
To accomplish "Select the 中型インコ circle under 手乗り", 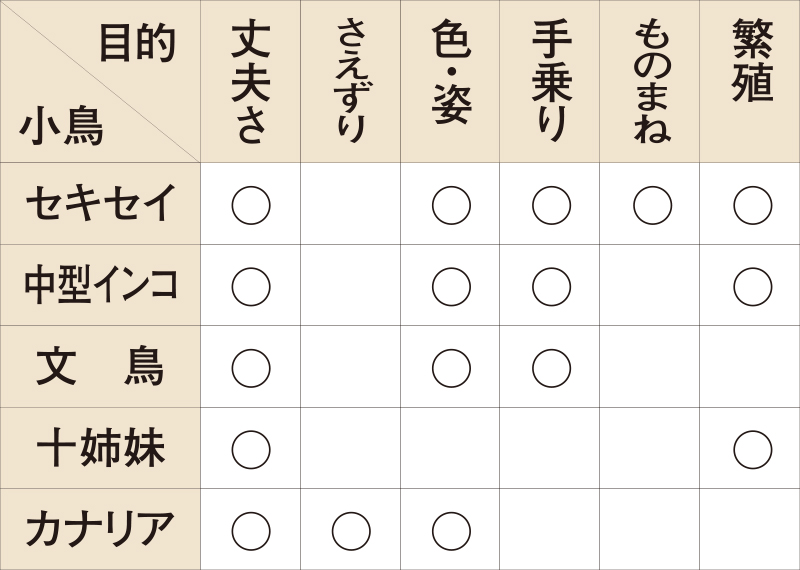I will click(551, 287).
